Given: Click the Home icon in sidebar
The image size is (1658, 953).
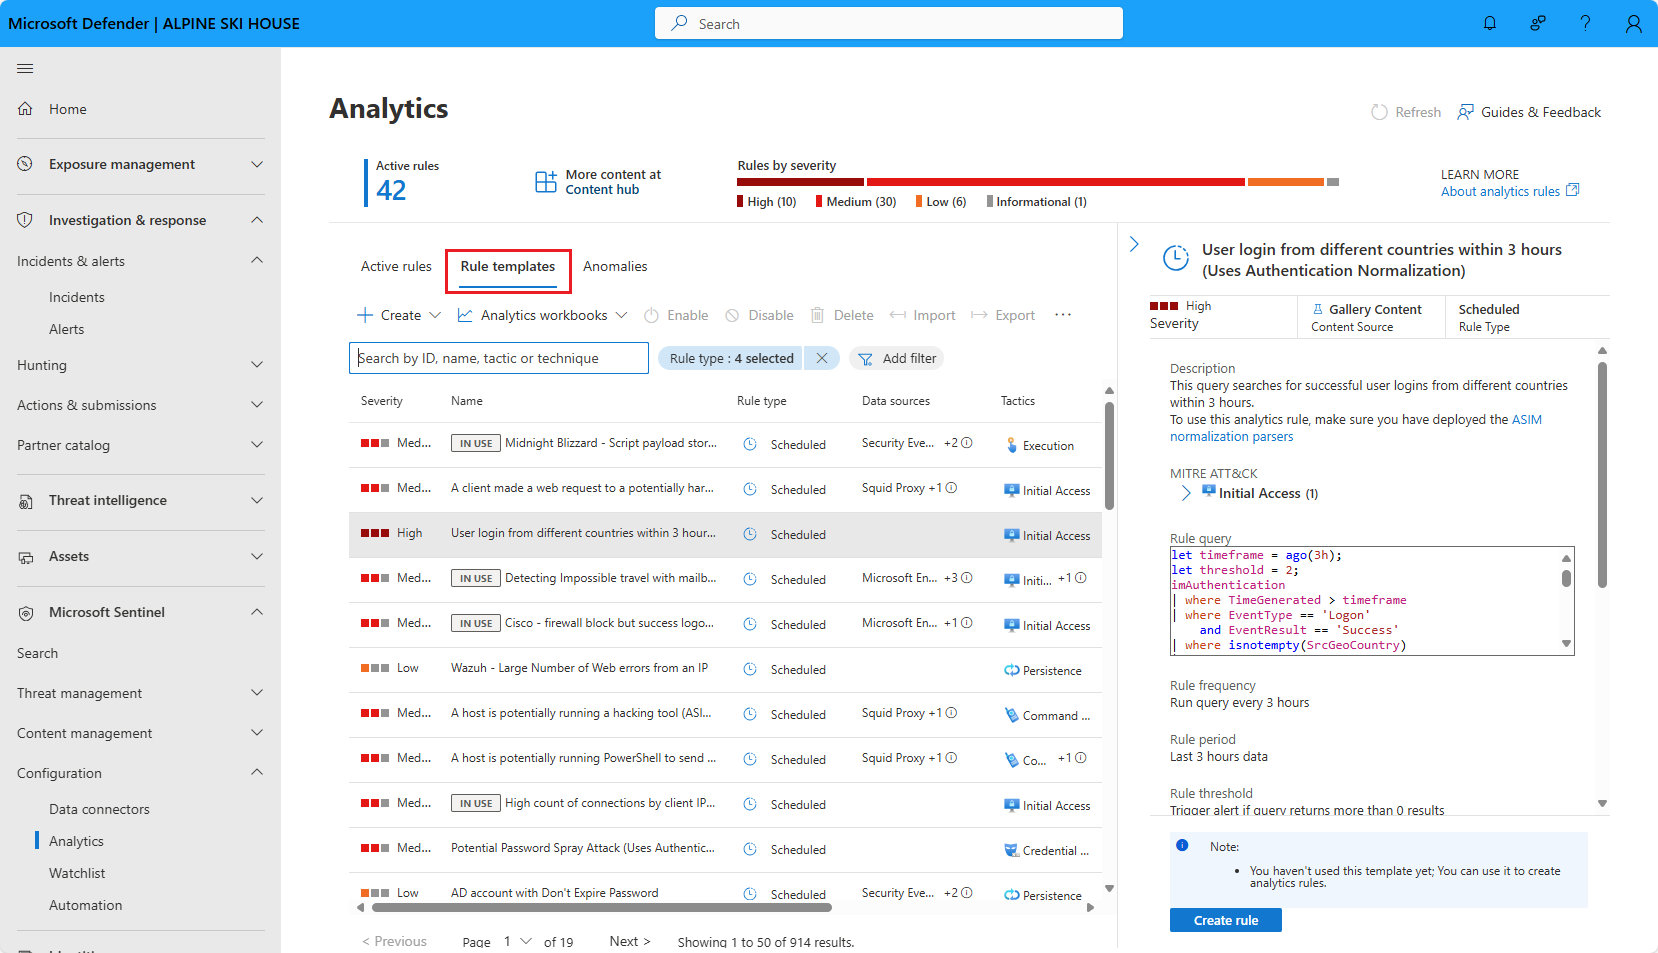Looking at the screenshot, I should tap(25, 109).
